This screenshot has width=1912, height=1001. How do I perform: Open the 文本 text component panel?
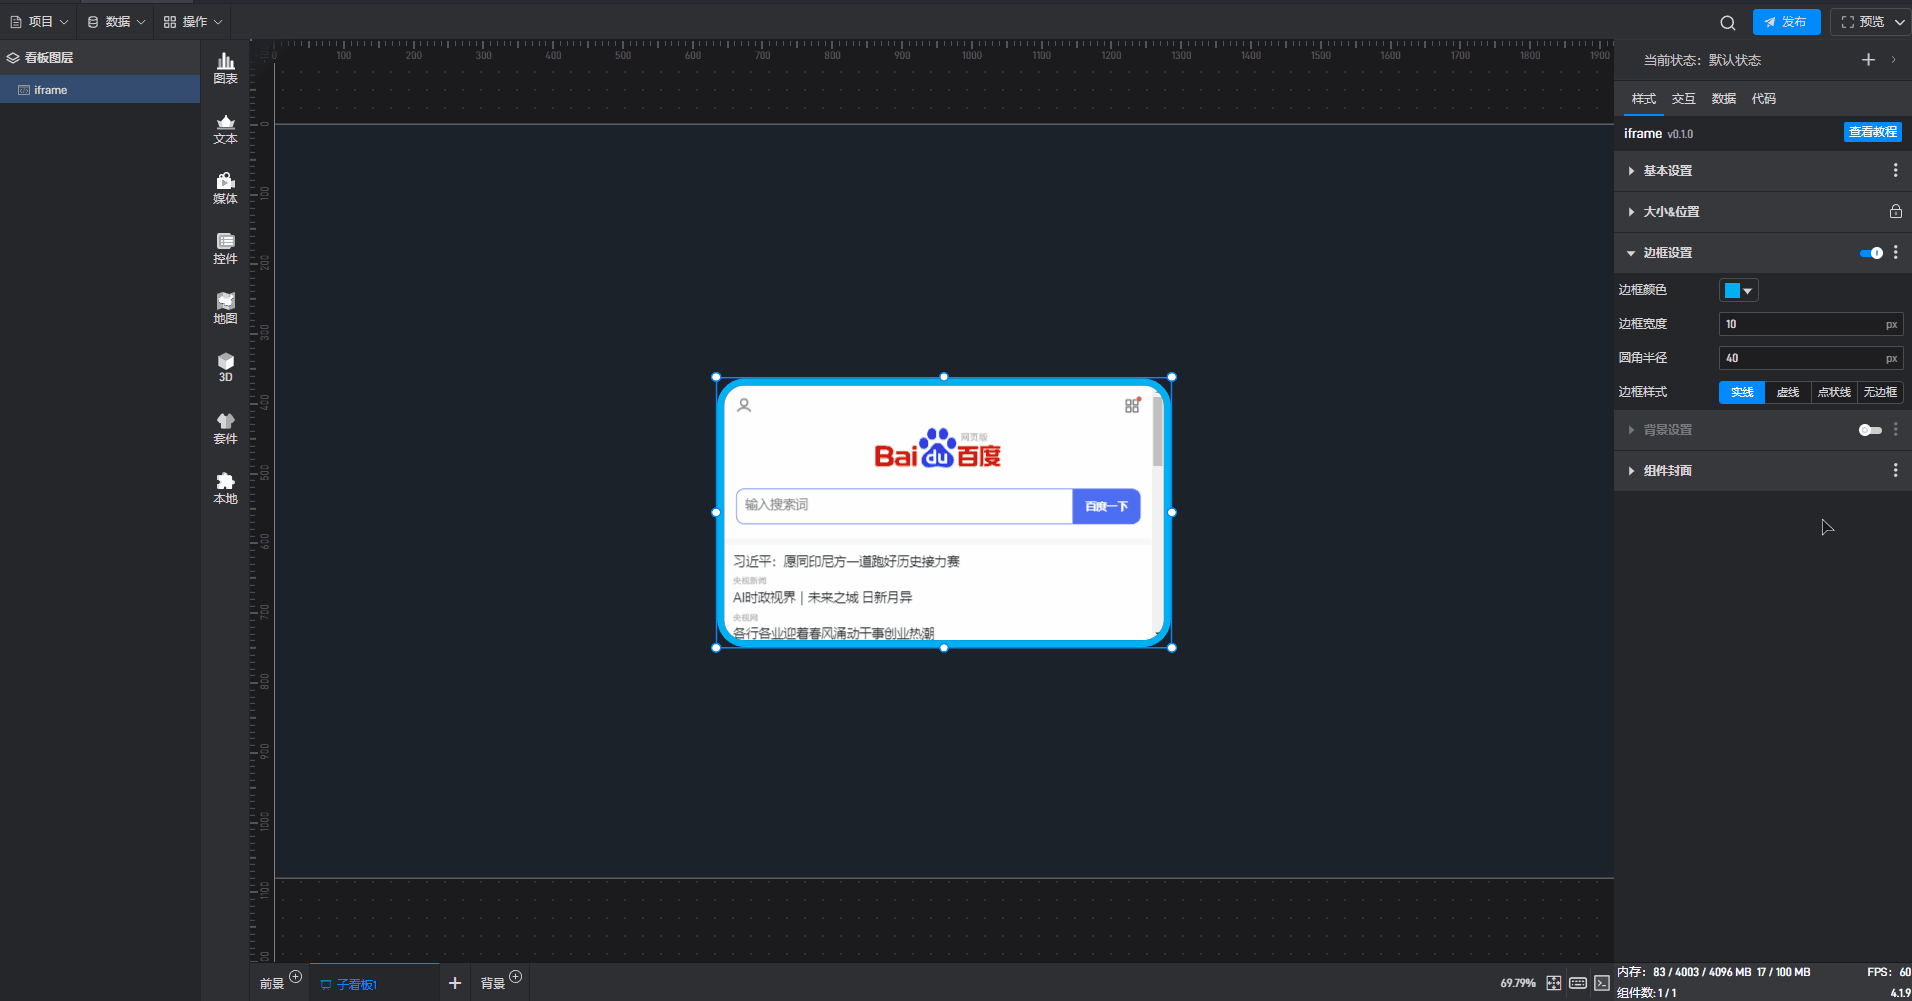pos(225,129)
